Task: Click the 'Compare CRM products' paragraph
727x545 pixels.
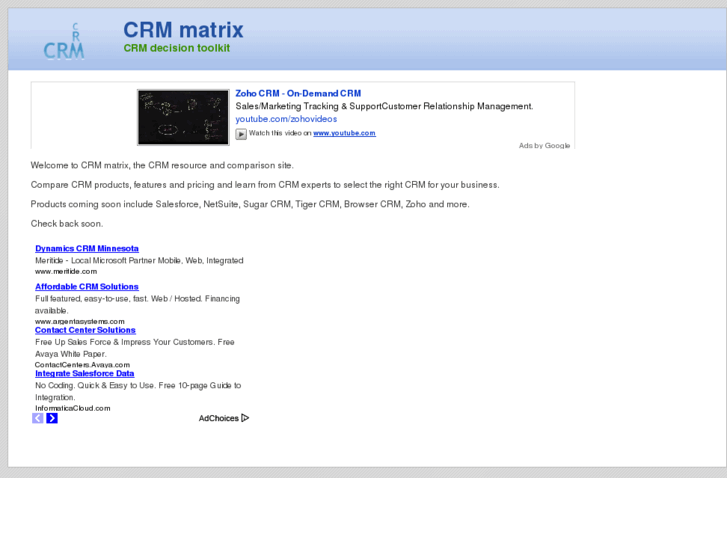Action: [x=265, y=185]
